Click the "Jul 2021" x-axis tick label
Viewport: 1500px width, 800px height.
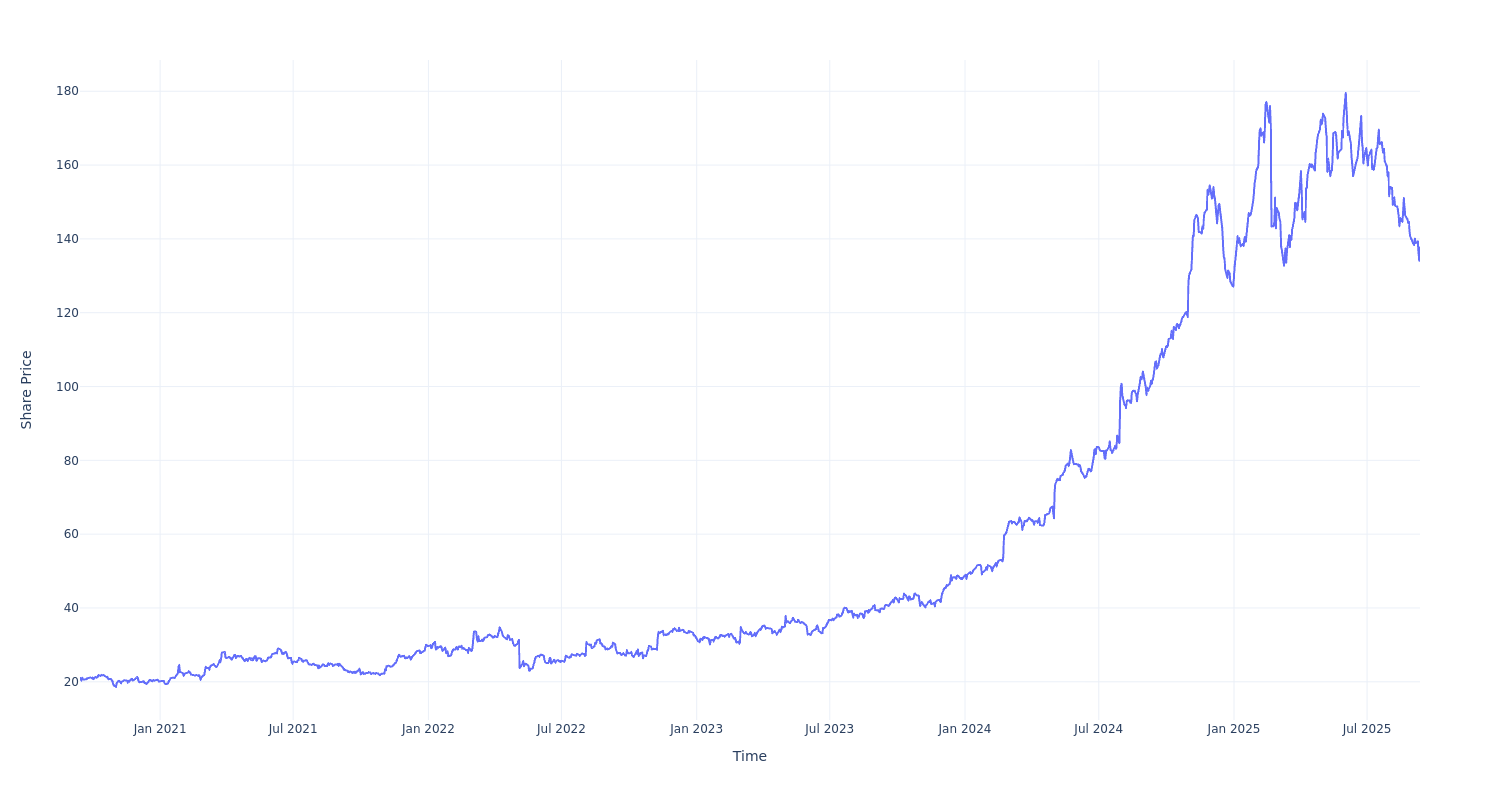(293, 729)
